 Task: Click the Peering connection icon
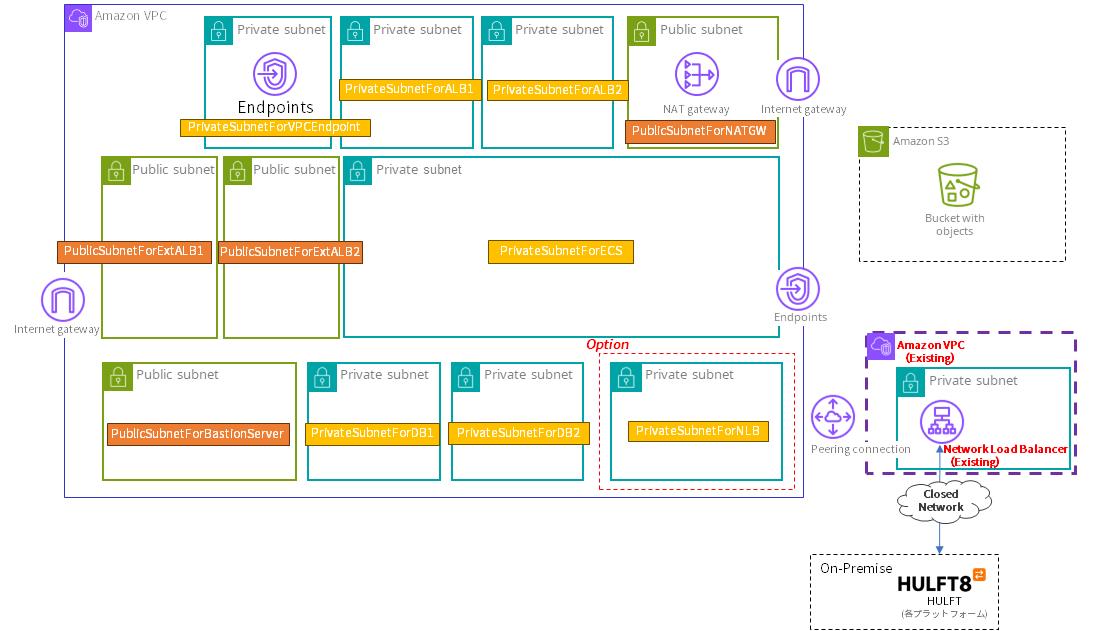pos(832,417)
